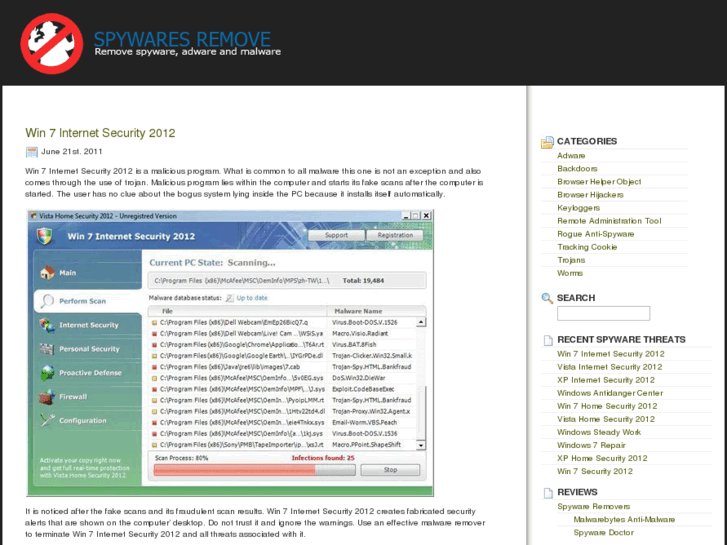Screen dimensions: 727x545
Task: Open the Malwarebytes Anti-Malware review
Action: 624,519
